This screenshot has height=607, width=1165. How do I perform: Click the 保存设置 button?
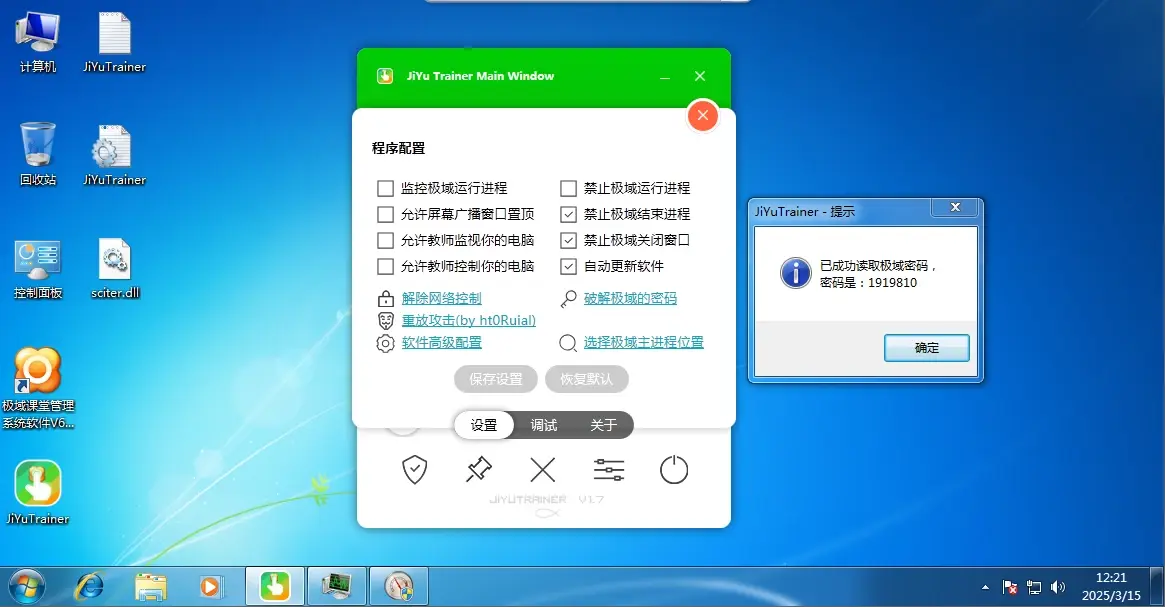496,379
